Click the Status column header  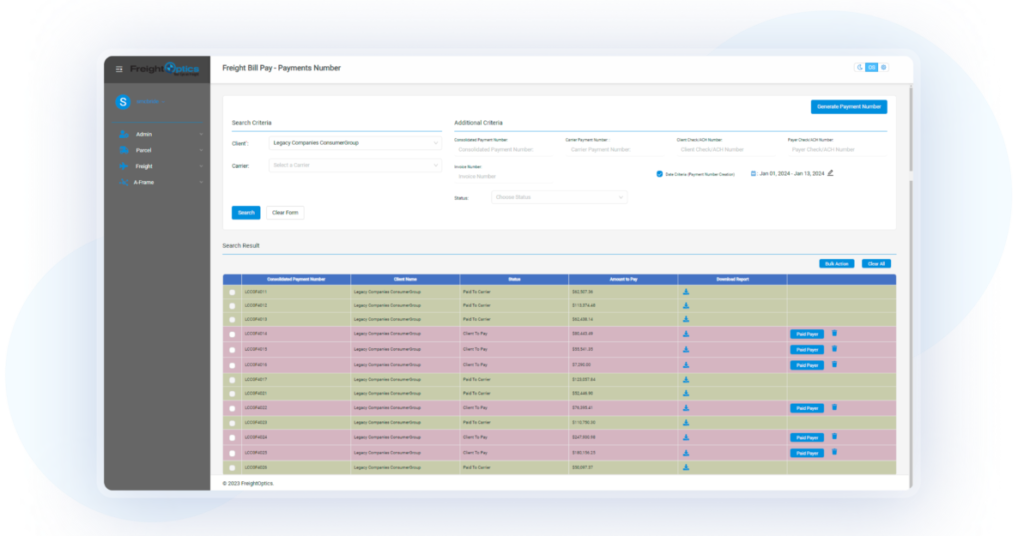[514, 279]
